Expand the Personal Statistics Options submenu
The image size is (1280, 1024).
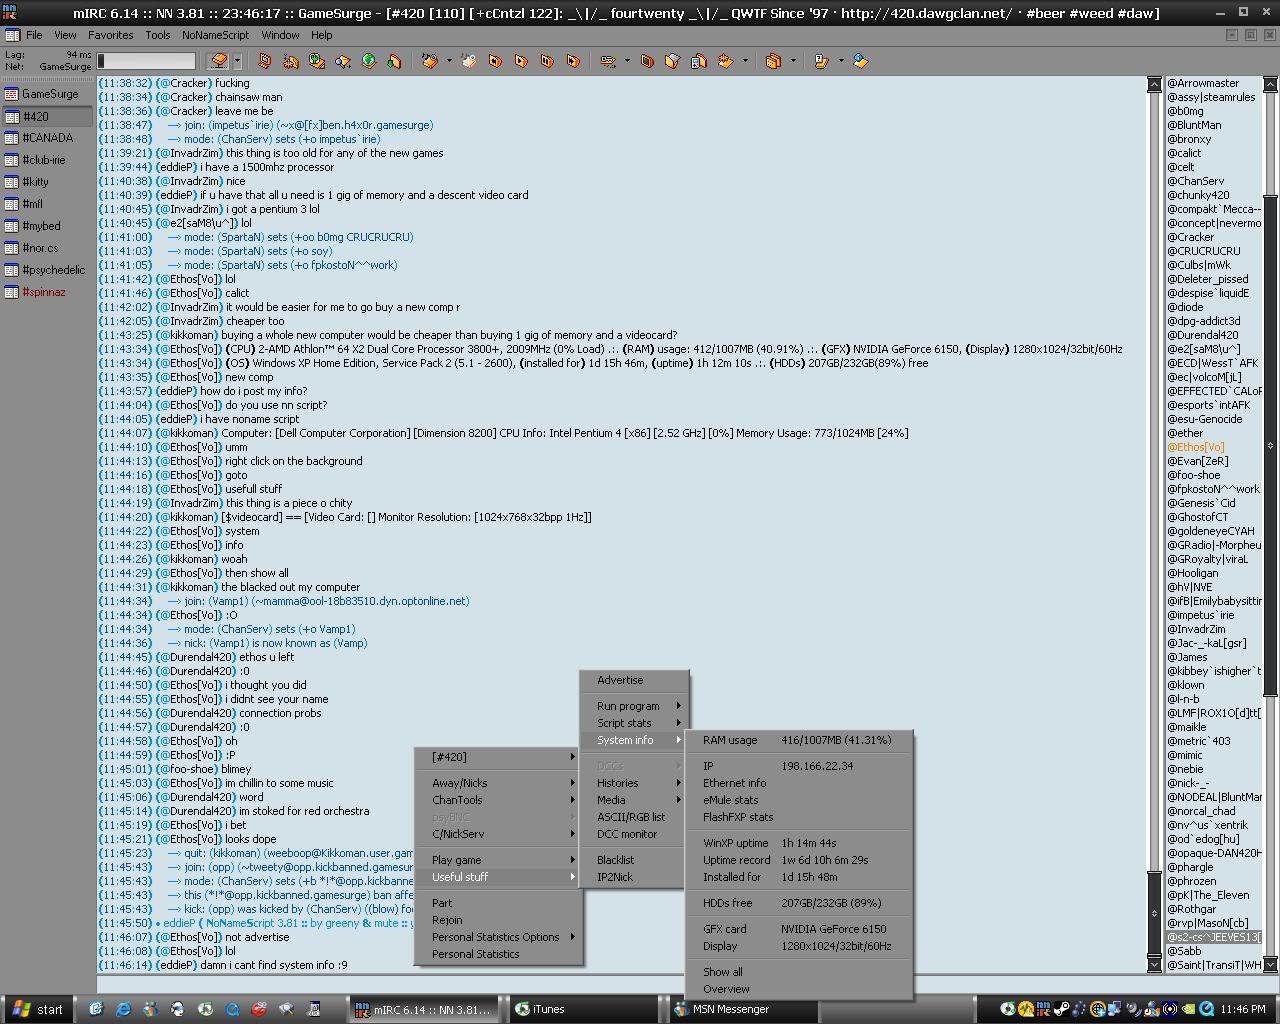click(x=497, y=937)
